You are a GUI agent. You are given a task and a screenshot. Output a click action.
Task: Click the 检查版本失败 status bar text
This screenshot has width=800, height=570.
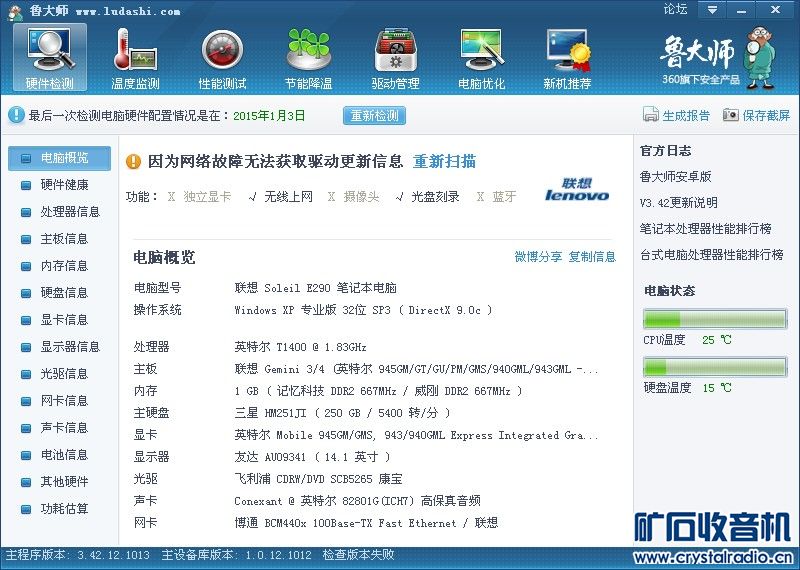pyautogui.click(x=358, y=555)
